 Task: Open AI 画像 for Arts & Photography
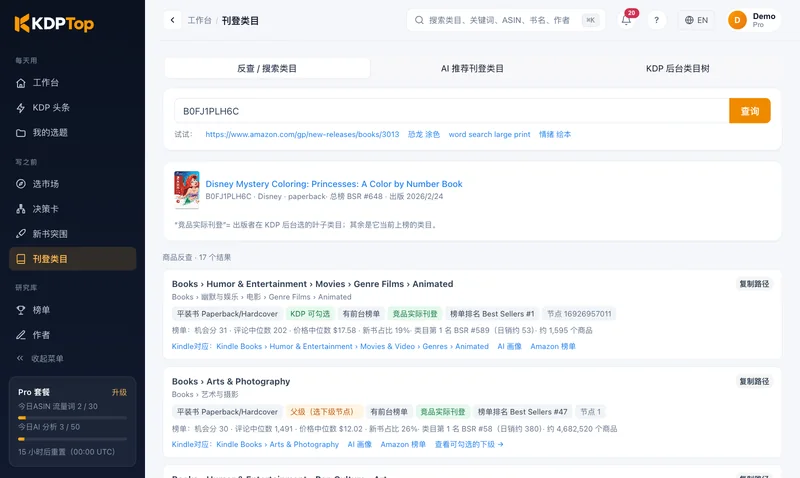pos(360,444)
